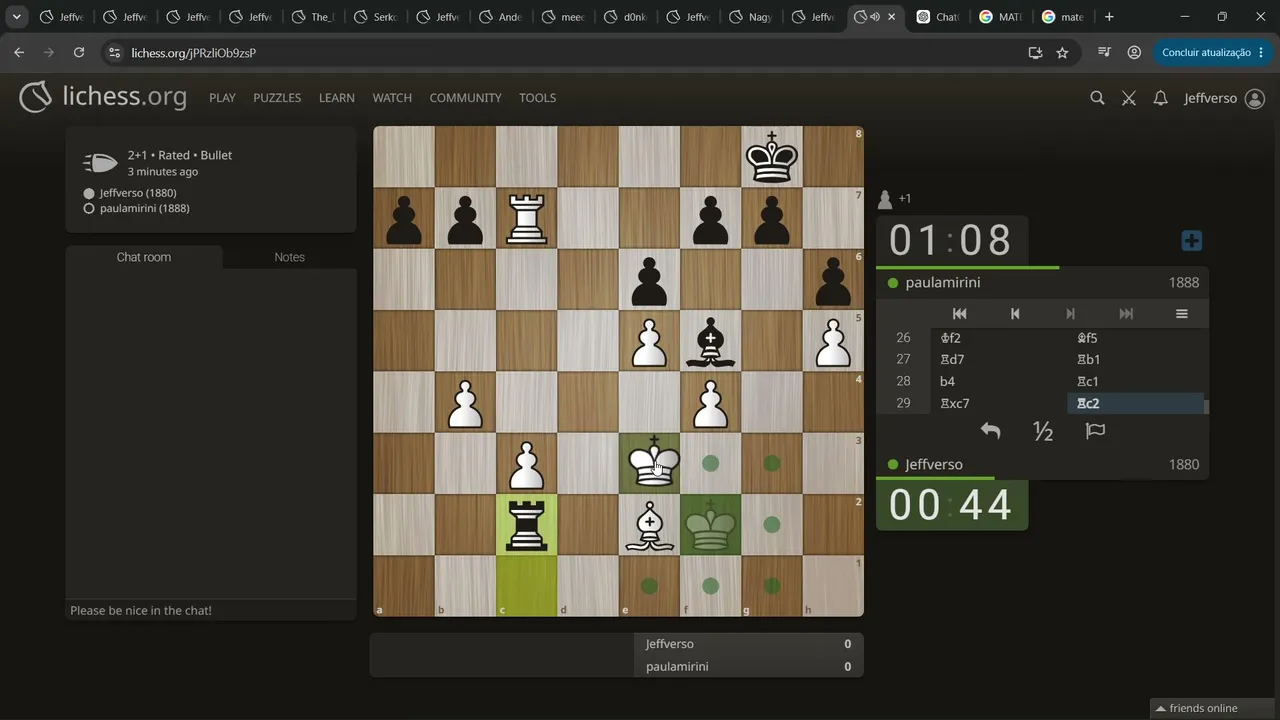The image size is (1280, 720).
Task: Open the Jeffverso (1880) link in the game info
Action: (138, 193)
